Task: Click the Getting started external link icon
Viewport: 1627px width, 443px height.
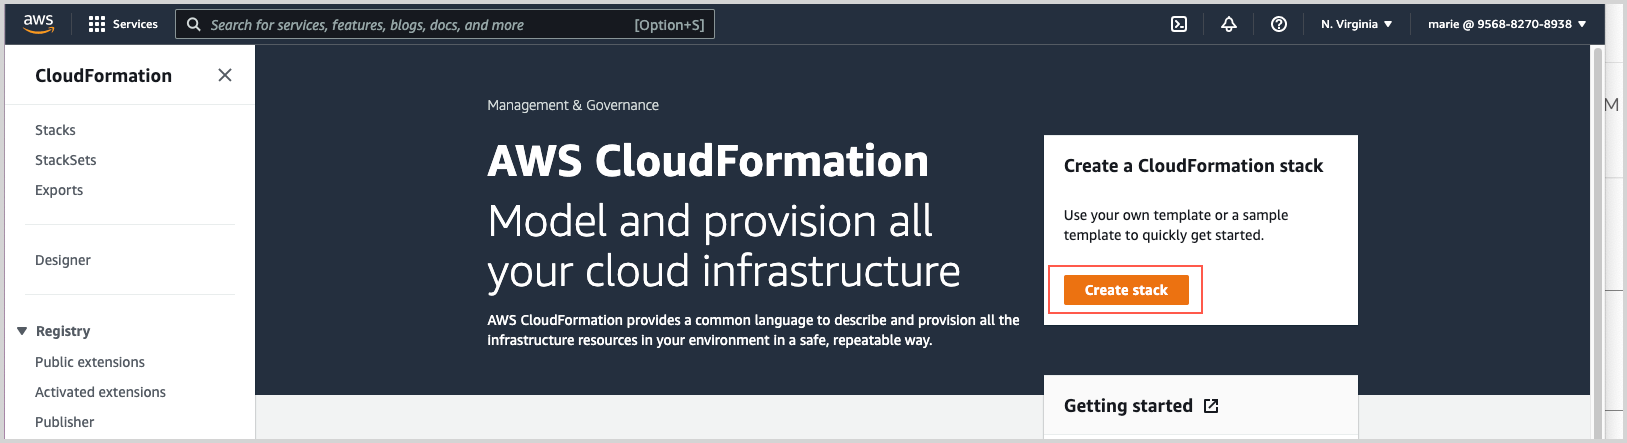Action: tap(1211, 406)
